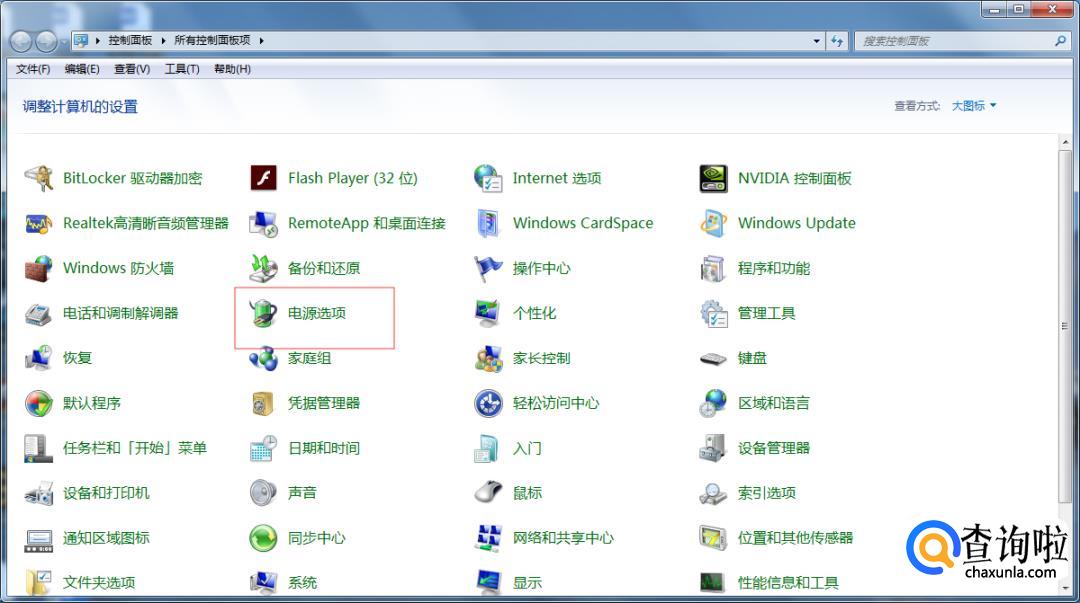Open the 工具(T) menu
This screenshot has width=1080, height=603.
click(x=182, y=69)
